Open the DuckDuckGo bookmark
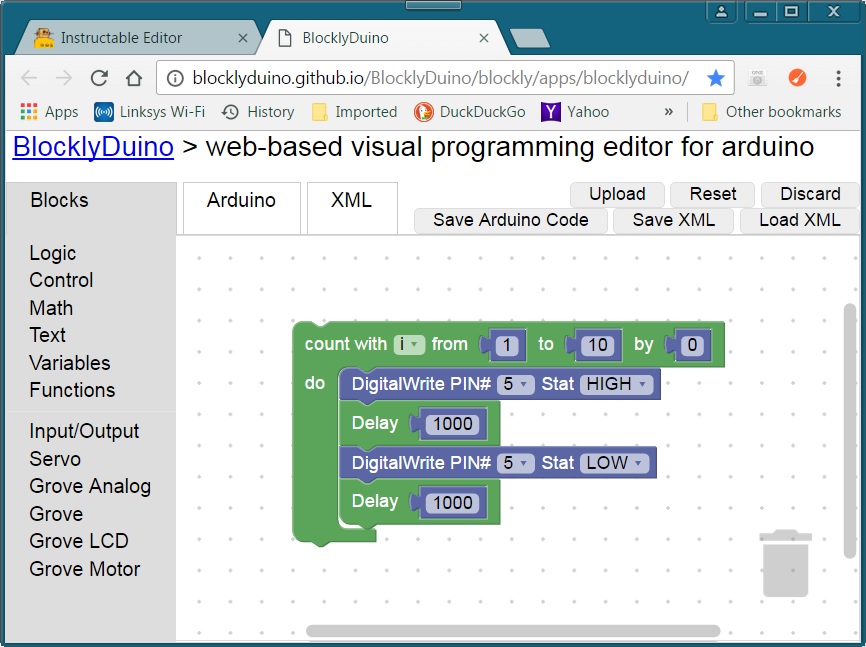Screen dimensions: 866x647 469,112
